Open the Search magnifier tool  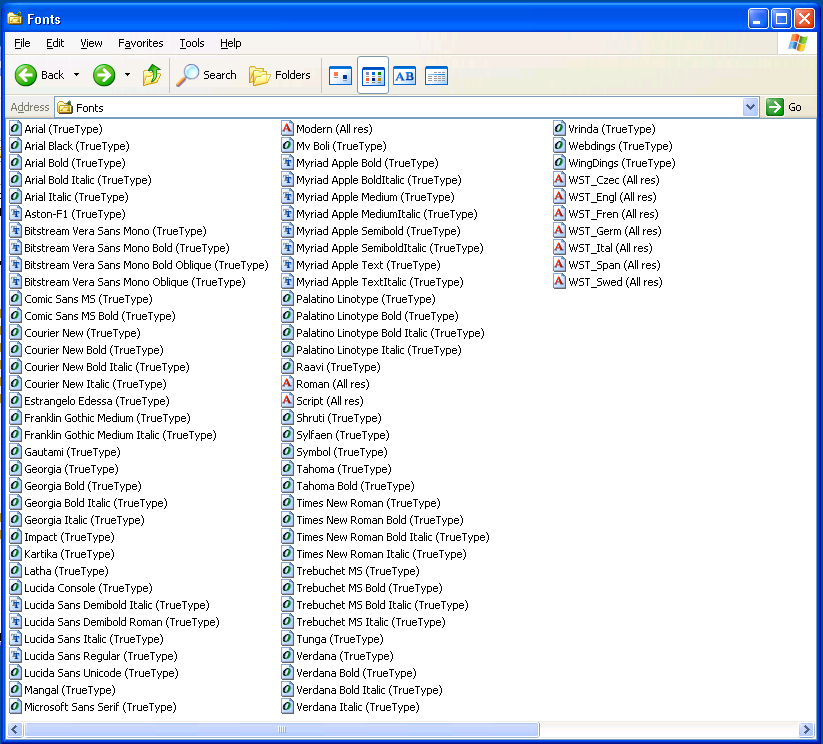206,75
